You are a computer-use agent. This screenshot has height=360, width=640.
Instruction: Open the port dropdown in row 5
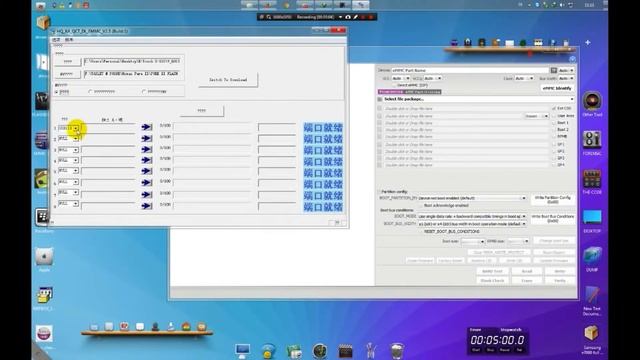tap(76, 171)
